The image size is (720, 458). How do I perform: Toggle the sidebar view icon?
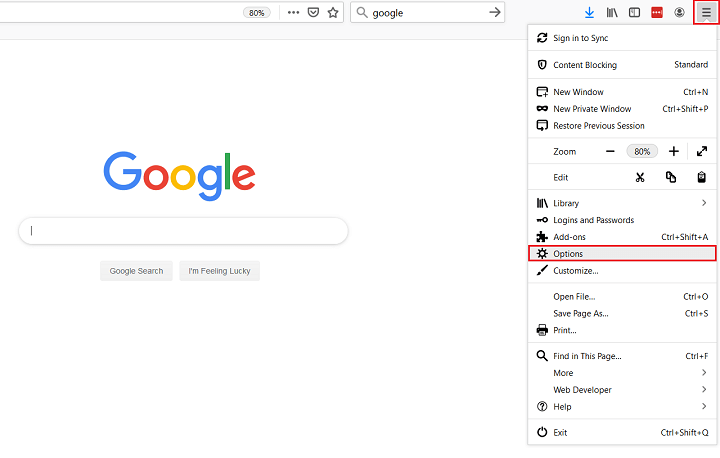(634, 12)
